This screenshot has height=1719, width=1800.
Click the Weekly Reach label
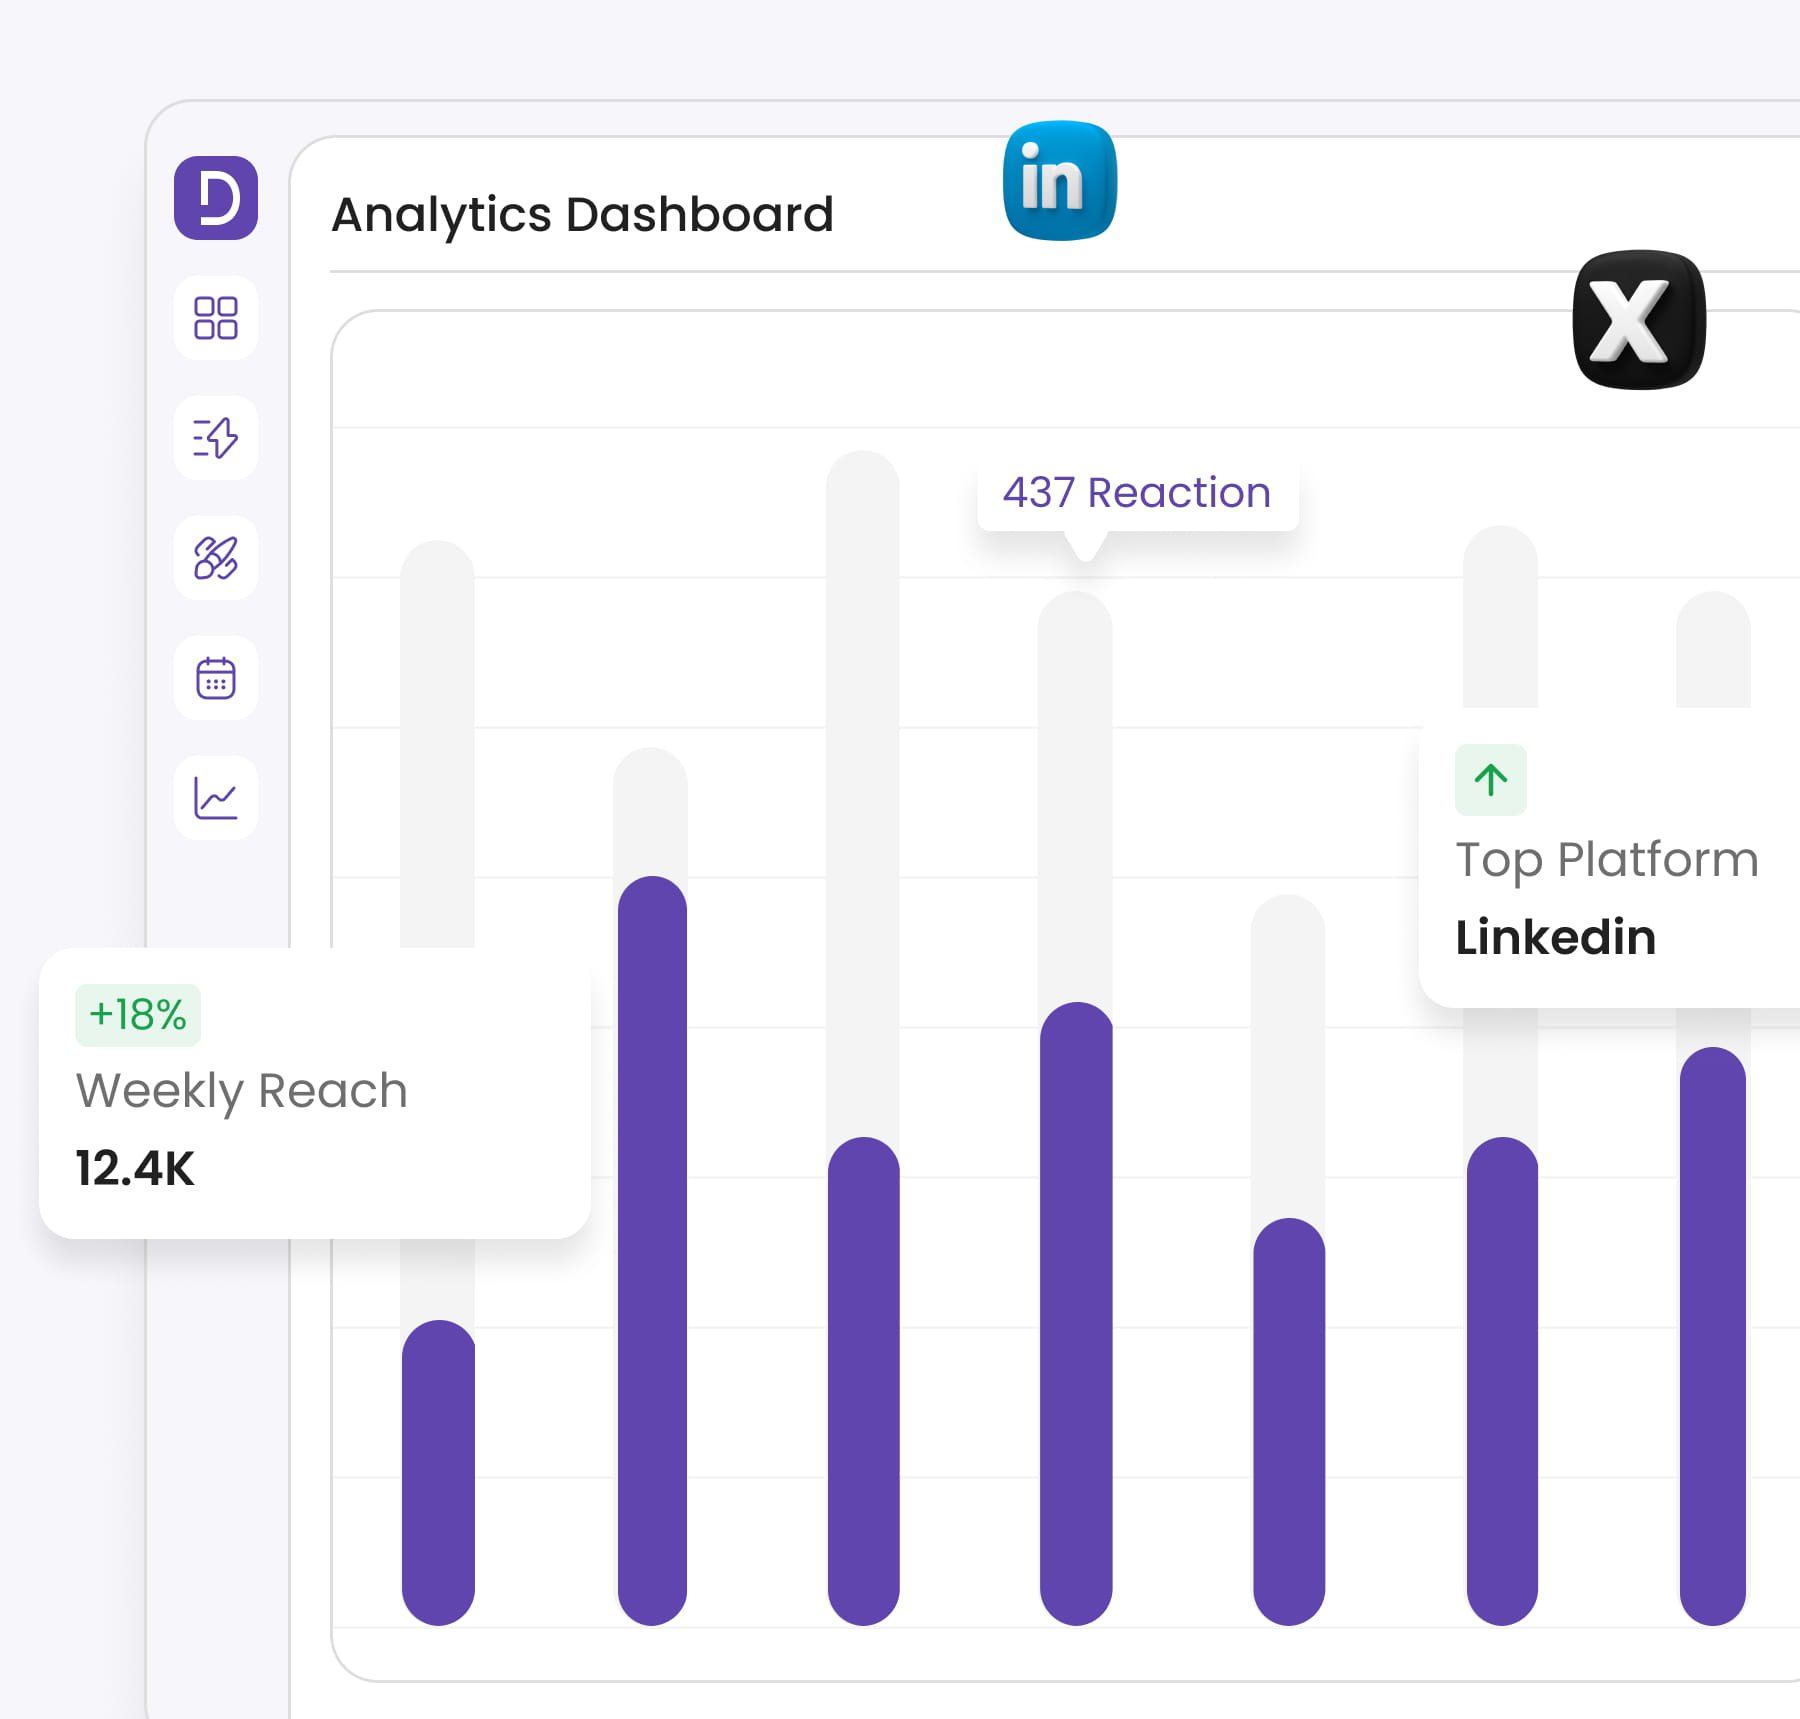pos(242,1091)
